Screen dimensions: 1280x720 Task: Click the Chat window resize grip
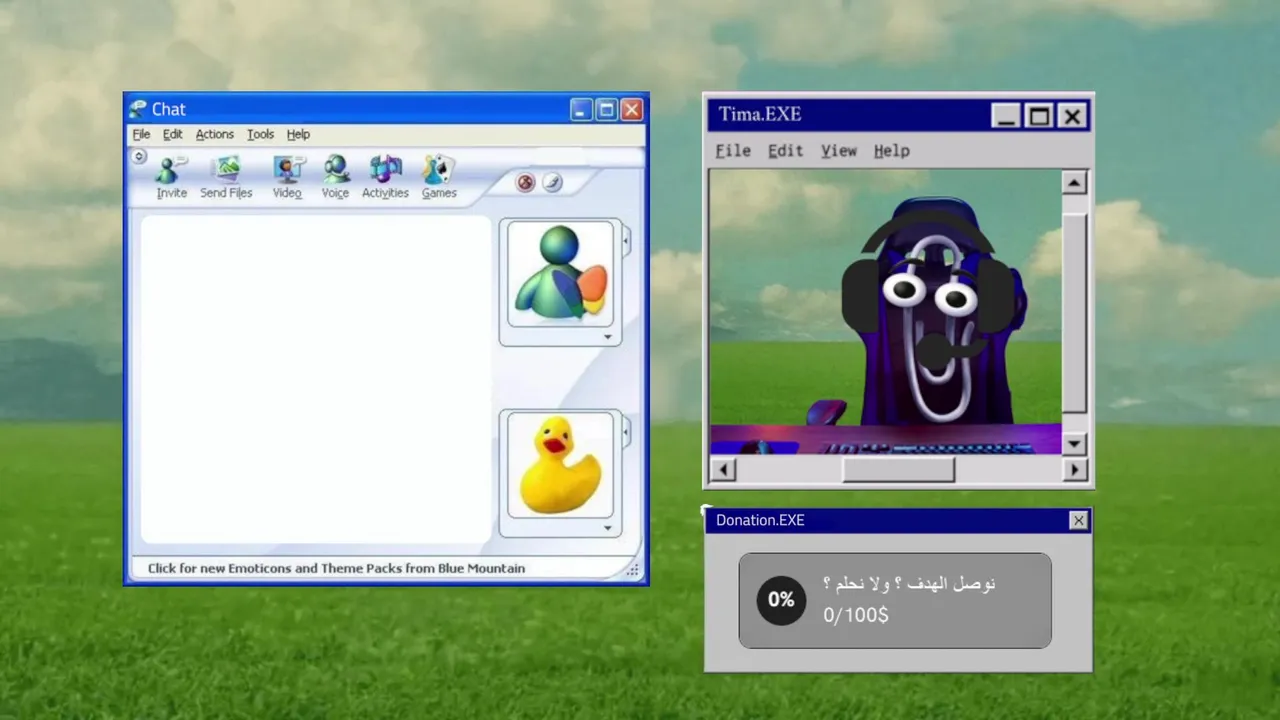633,570
